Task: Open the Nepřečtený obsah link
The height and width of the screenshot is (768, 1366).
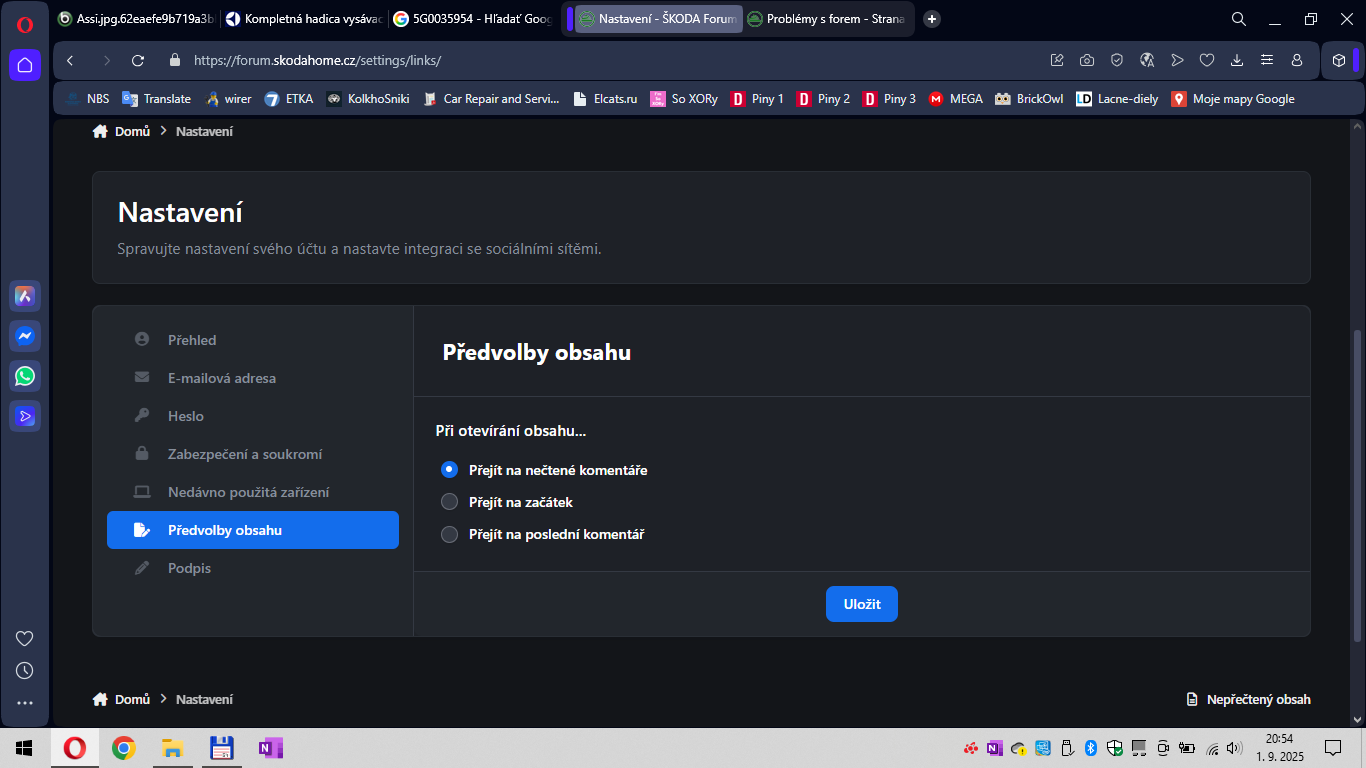Action: (1248, 699)
